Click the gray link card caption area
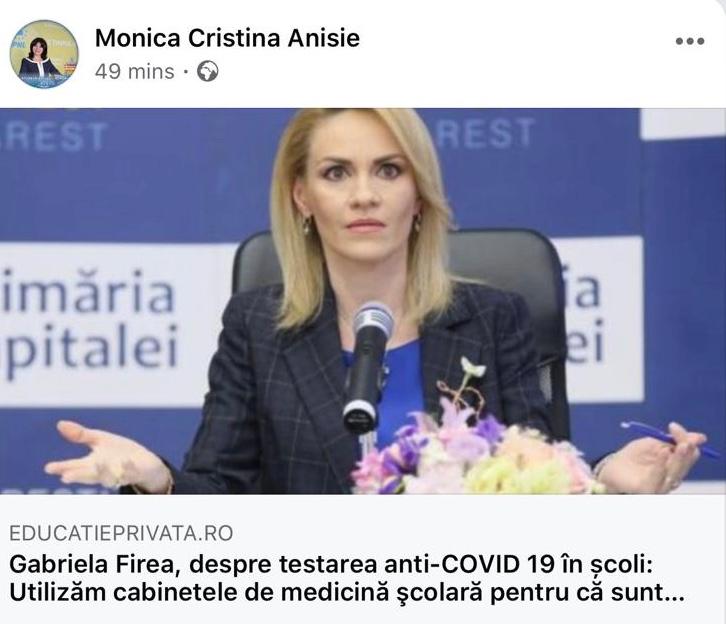 363,559
